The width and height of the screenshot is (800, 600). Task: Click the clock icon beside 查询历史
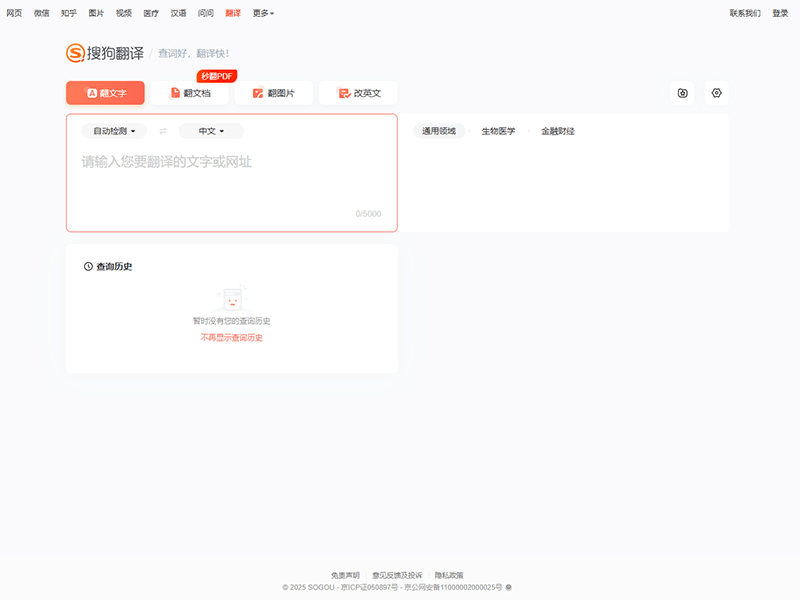88,267
